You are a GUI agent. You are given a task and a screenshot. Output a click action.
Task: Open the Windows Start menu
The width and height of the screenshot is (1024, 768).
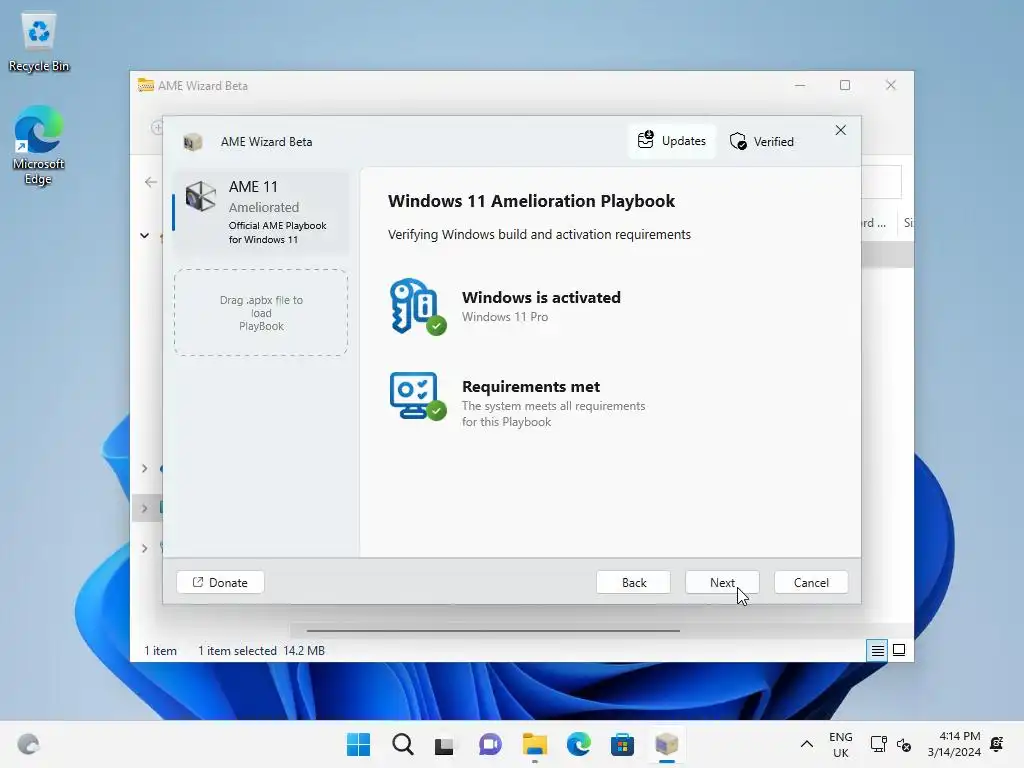tap(359, 744)
